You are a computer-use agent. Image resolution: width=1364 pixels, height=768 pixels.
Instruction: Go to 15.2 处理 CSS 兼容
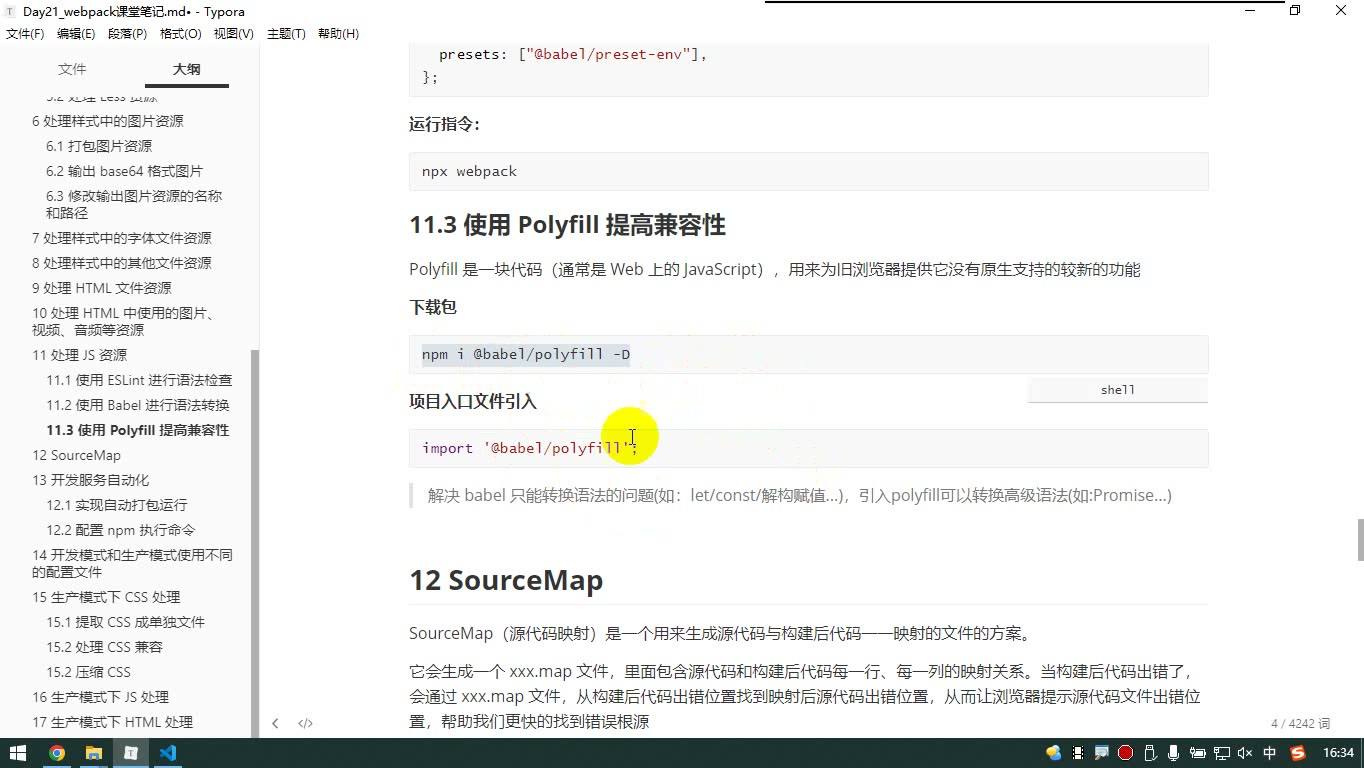tap(104, 647)
